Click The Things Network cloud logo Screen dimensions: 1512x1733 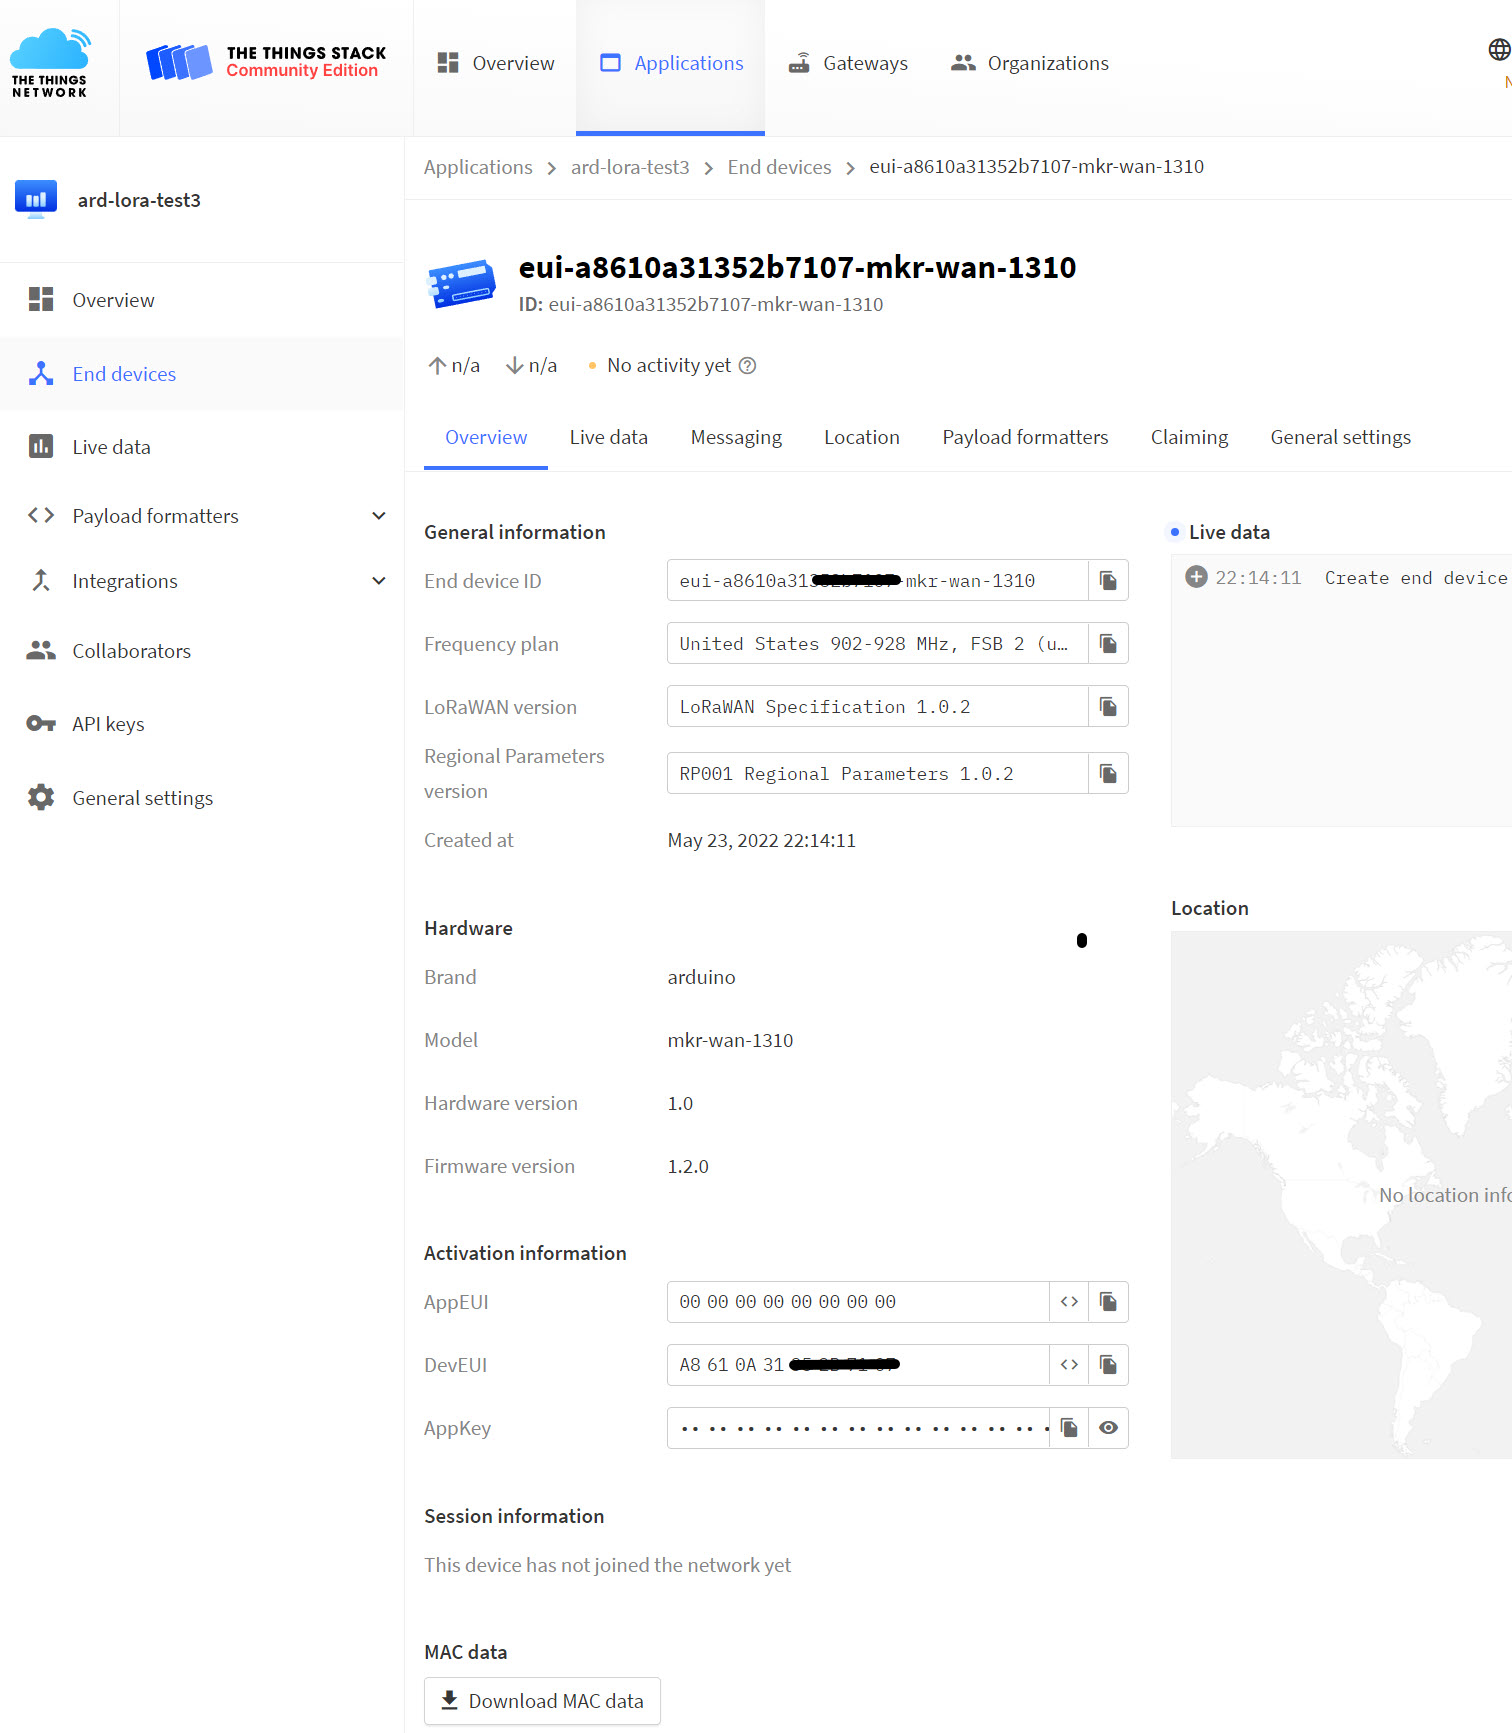click(50, 63)
